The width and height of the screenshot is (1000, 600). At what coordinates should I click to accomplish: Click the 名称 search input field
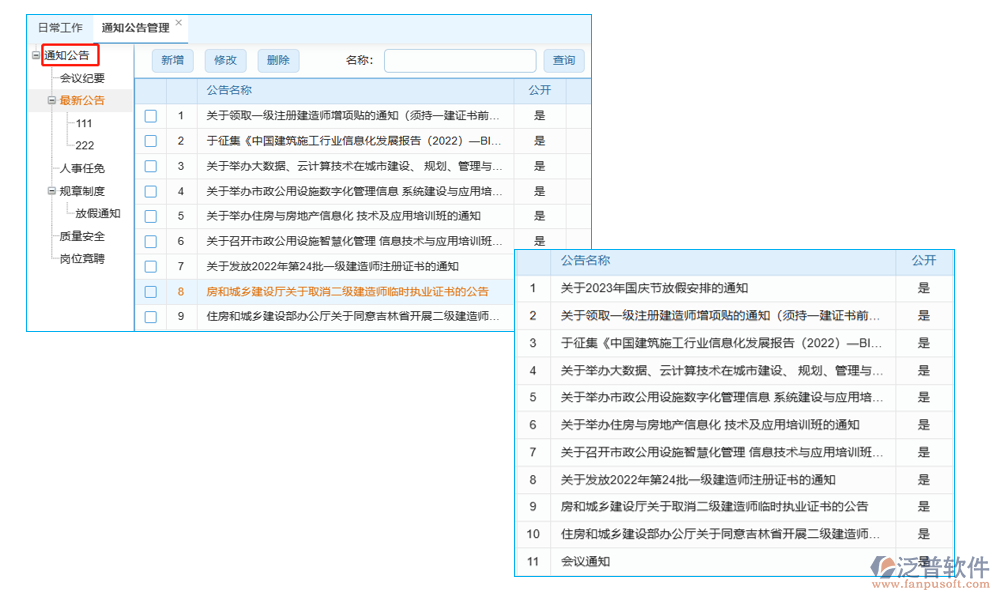tap(460, 60)
